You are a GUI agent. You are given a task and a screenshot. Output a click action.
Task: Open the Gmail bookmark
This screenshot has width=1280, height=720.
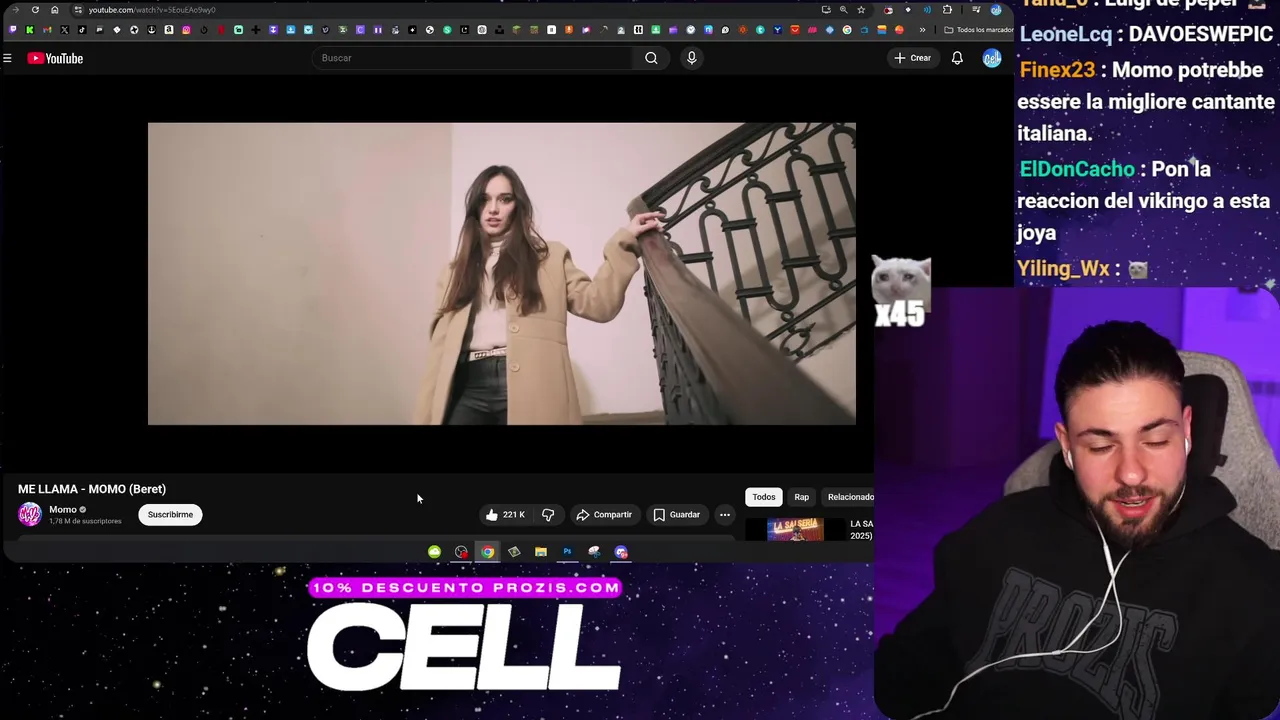(47, 30)
